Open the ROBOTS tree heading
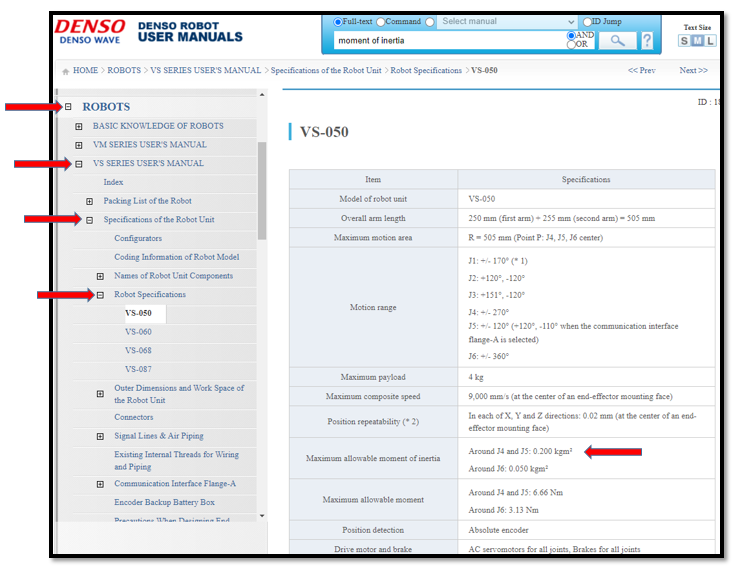This screenshot has width=738, height=567. click(106, 107)
